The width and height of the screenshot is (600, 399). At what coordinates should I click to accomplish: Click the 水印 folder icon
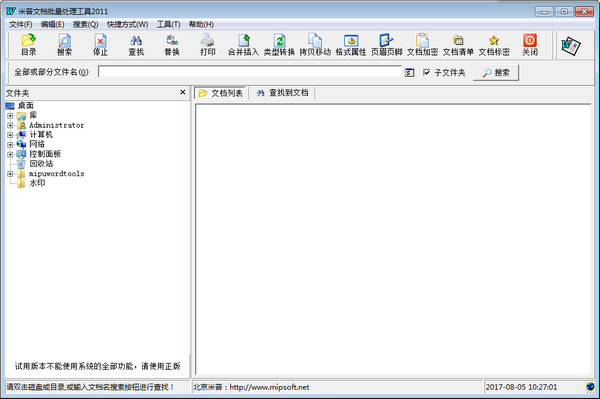pos(21,183)
